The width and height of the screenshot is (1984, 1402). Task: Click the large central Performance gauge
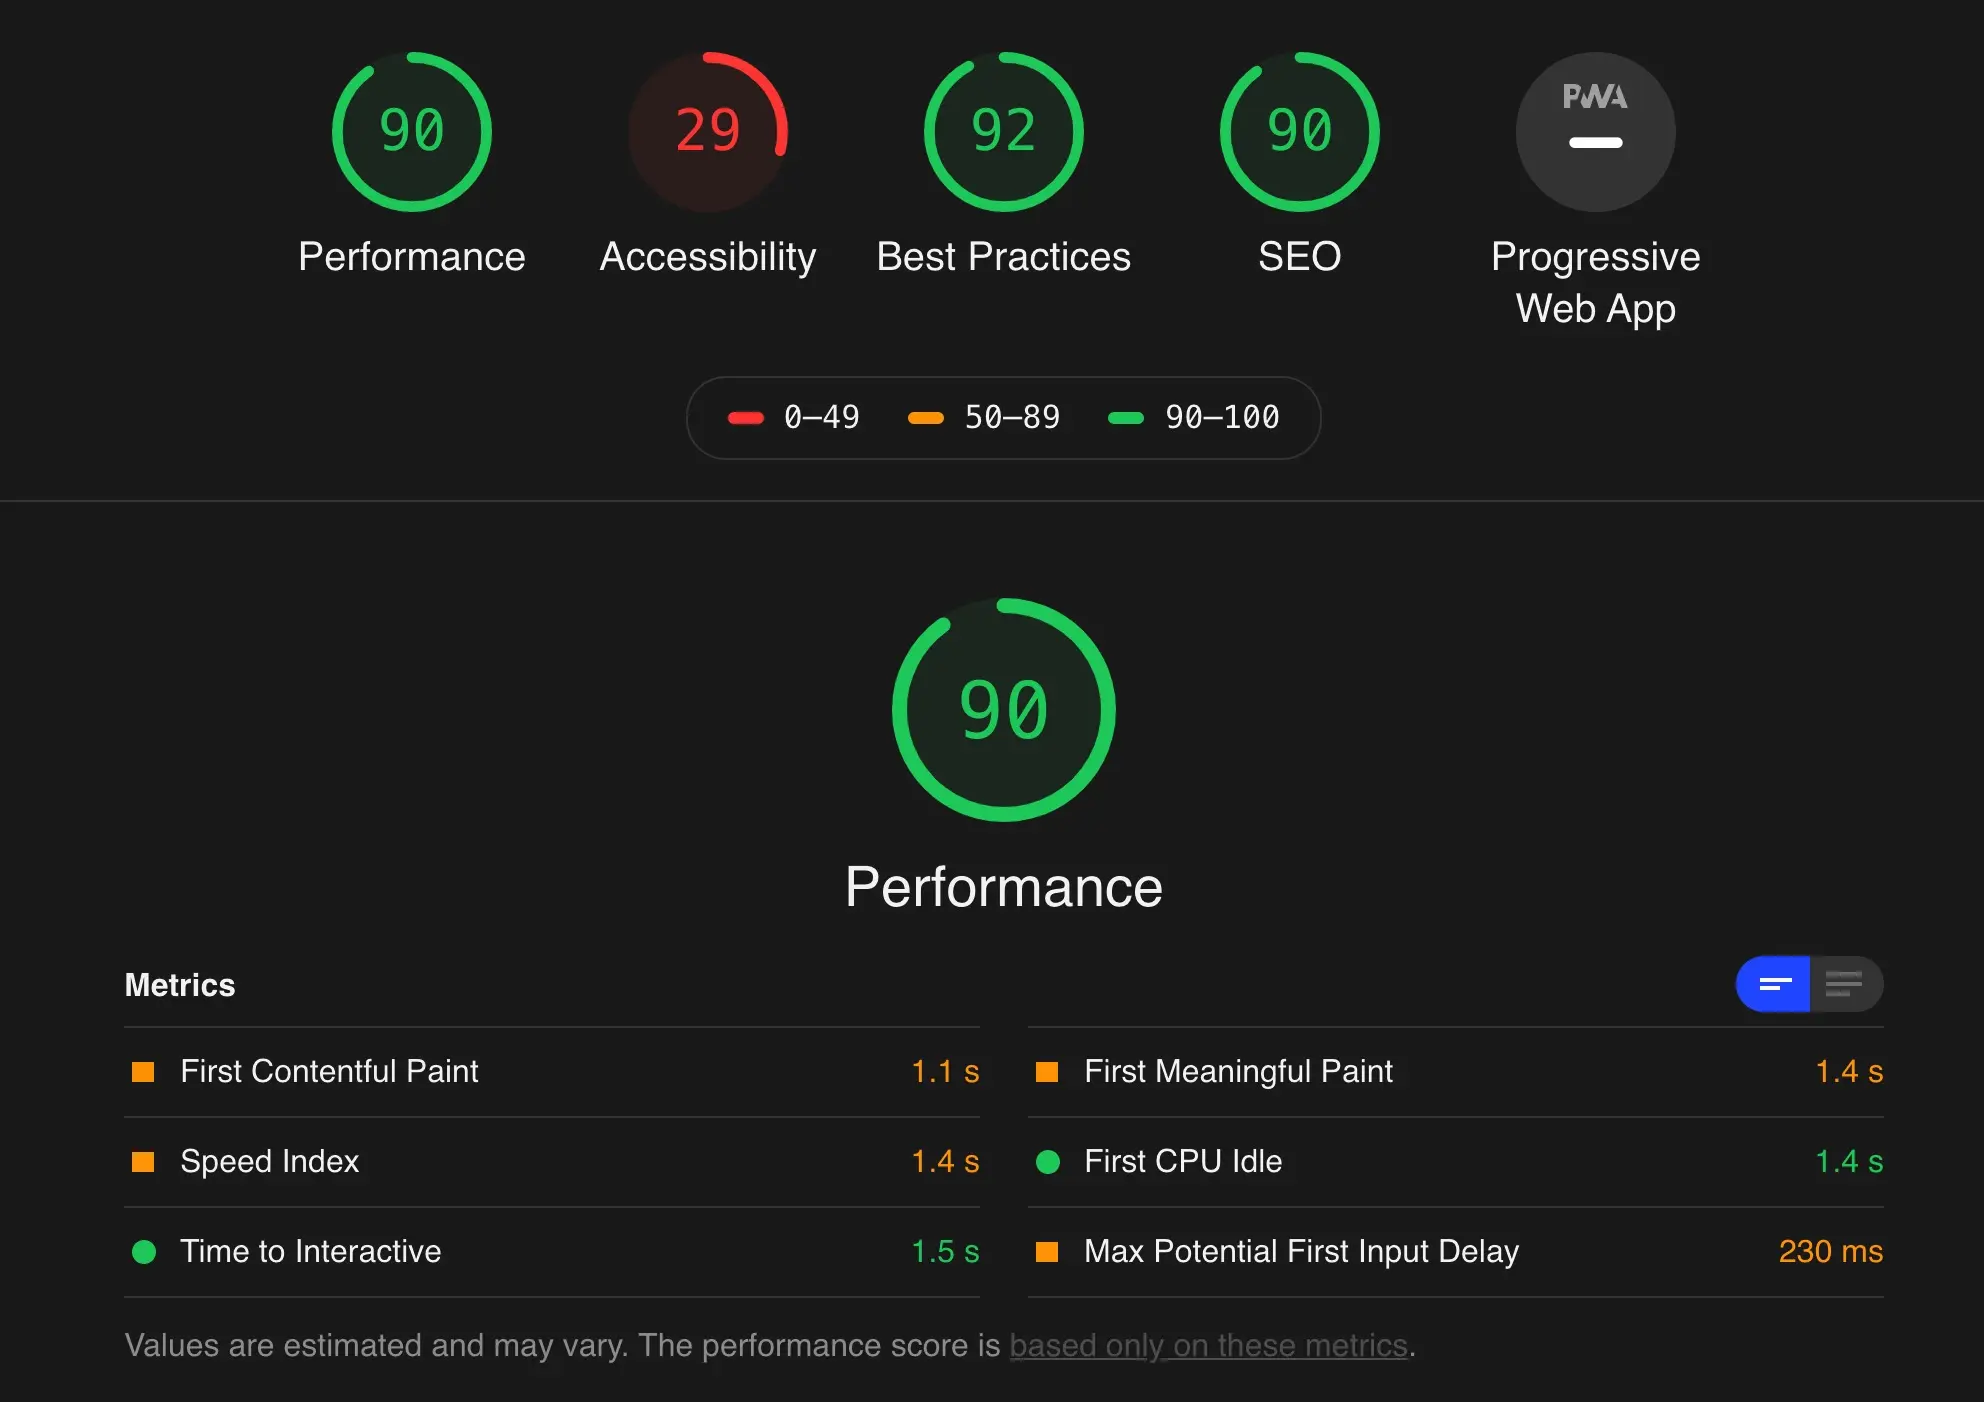click(1003, 710)
